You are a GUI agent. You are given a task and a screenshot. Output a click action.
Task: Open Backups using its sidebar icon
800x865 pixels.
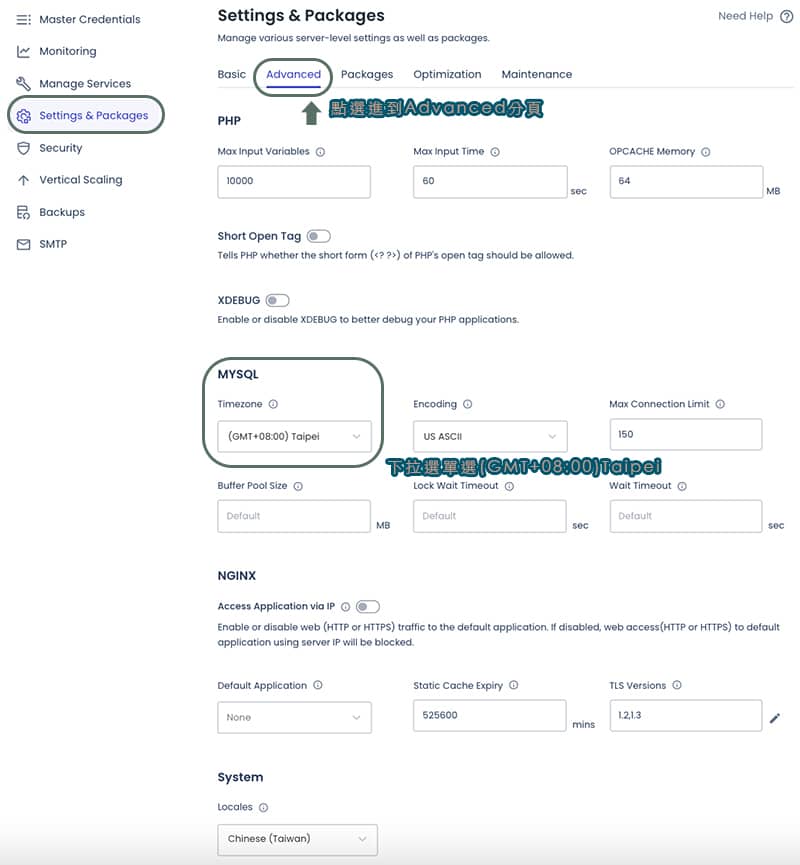[23, 212]
